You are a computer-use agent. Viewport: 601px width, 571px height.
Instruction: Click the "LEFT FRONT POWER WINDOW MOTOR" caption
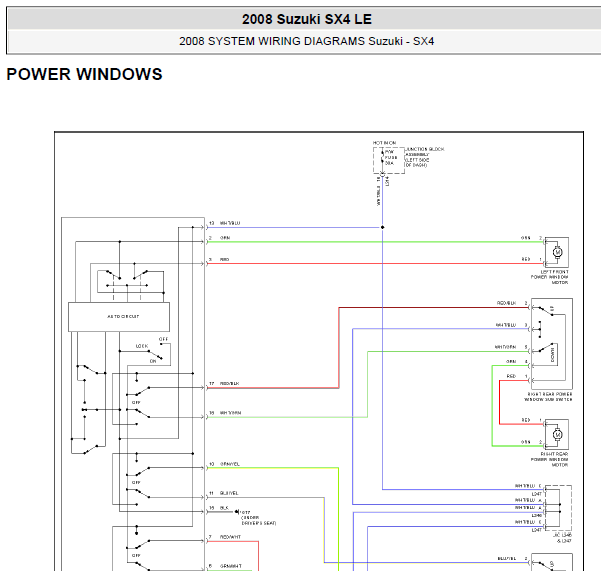[x=550, y=277]
